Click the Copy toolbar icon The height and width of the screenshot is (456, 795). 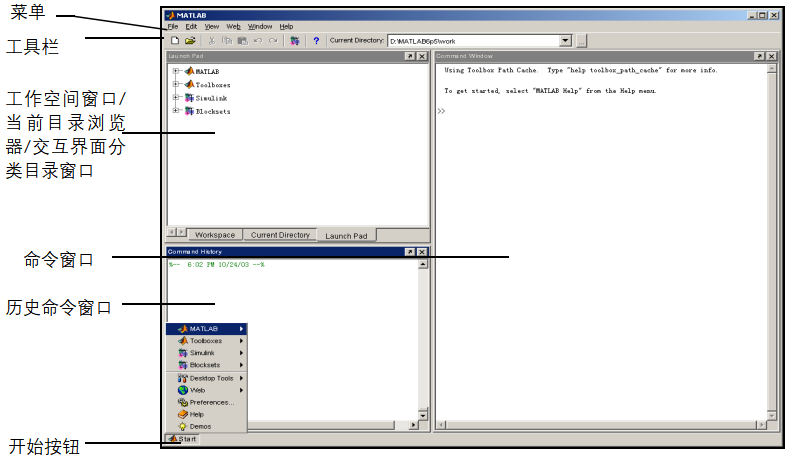tap(227, 41)
